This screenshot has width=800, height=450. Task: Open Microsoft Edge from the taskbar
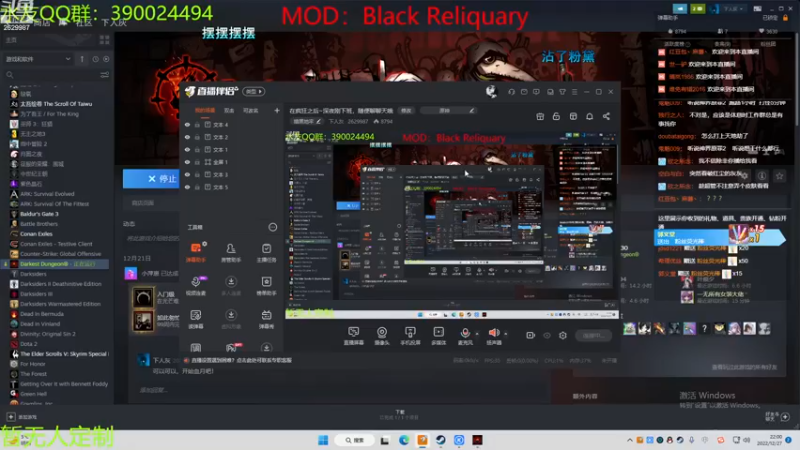click(x=404, y=440)
